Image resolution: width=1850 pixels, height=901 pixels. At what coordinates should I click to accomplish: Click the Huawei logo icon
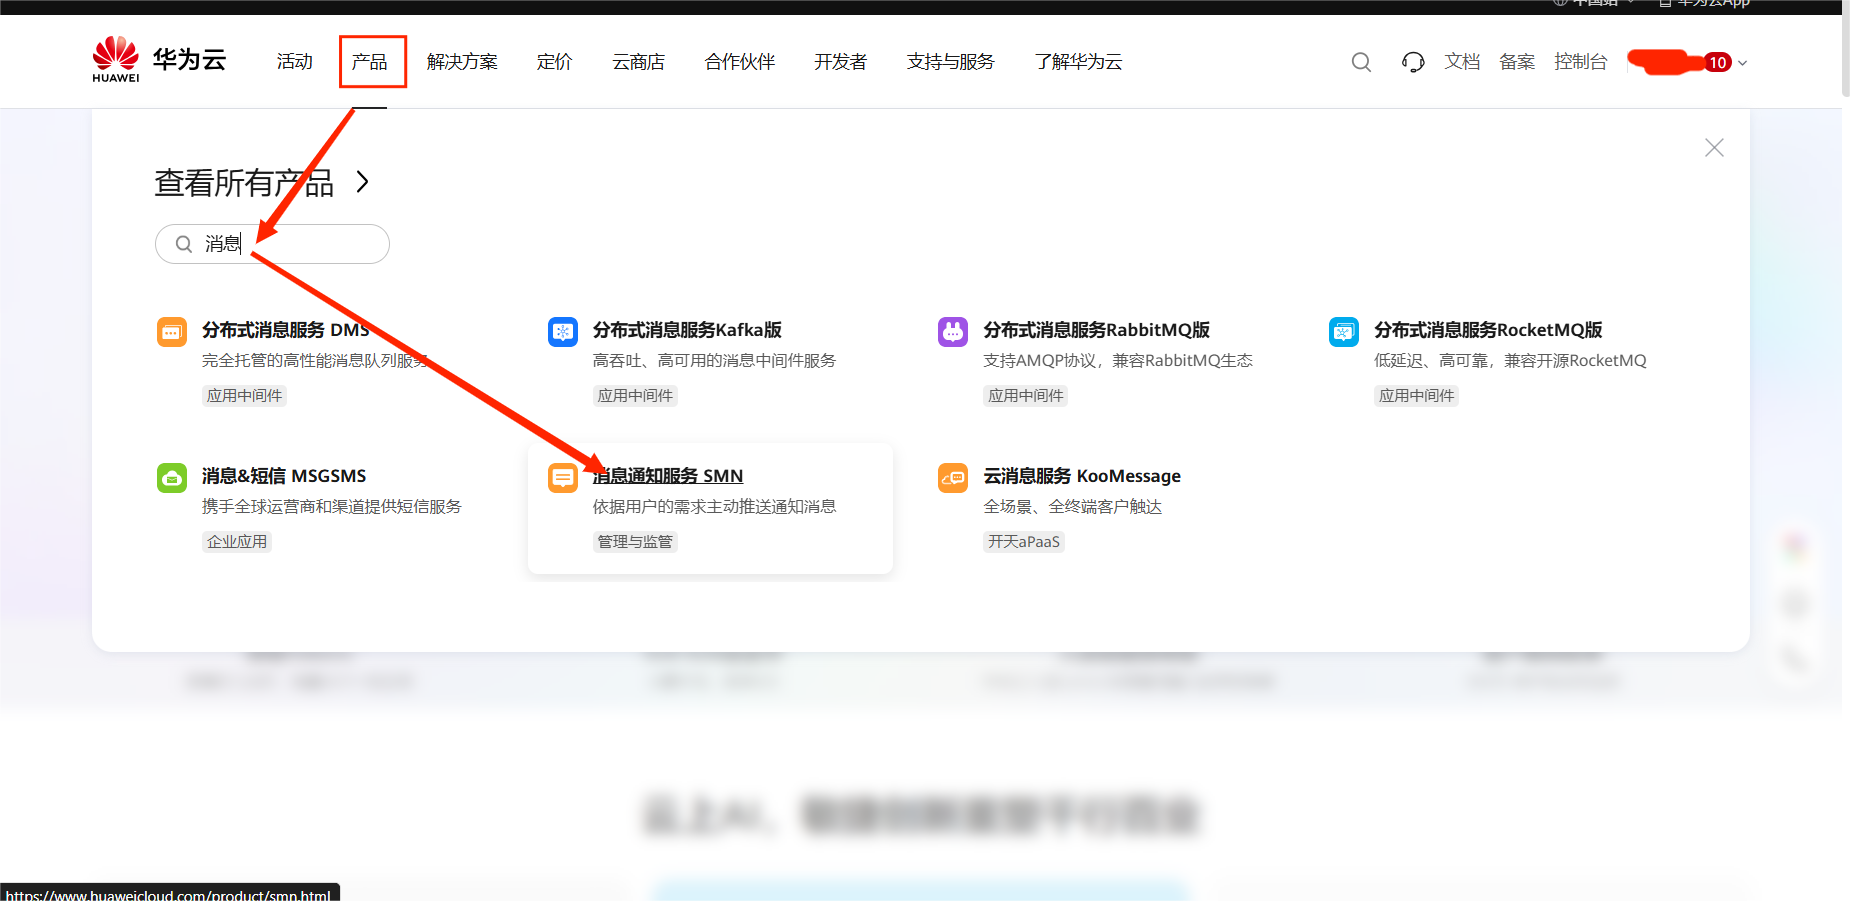(116, 59)
